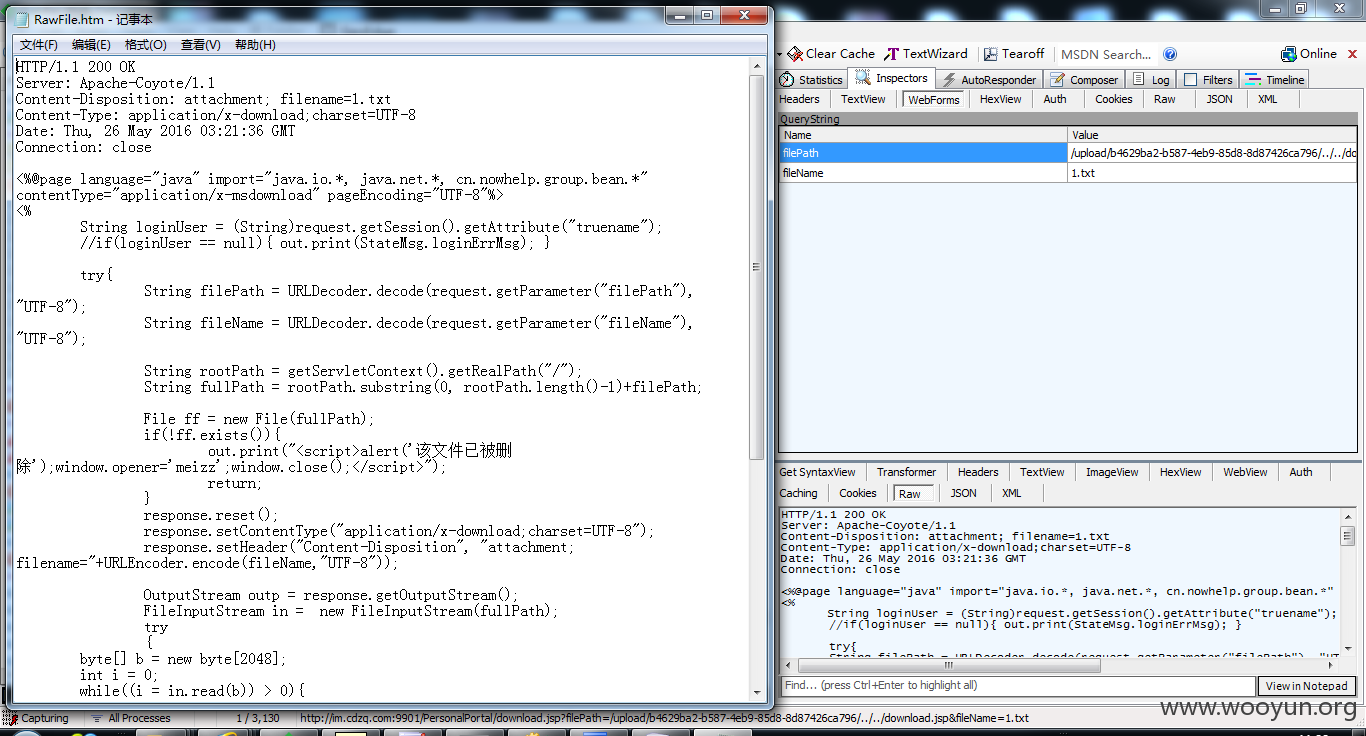Image resolution: width=1366 pixels, height=736 pixels.
Task: Open Notepad's 帮助(H) menu
Action: tap(255, 45)
